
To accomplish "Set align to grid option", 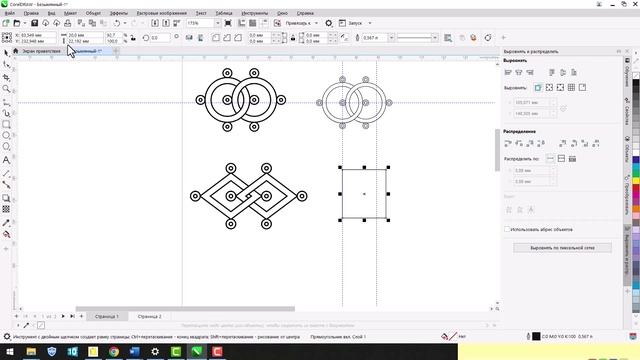I will click(x=571, y=87).
